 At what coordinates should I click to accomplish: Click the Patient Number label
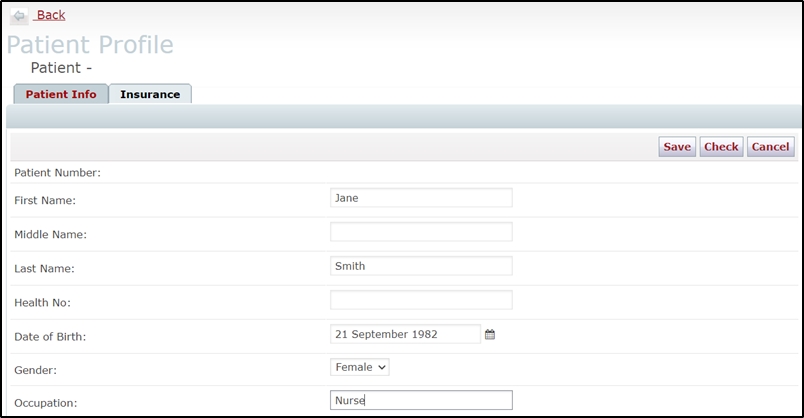tap(57, 173)
